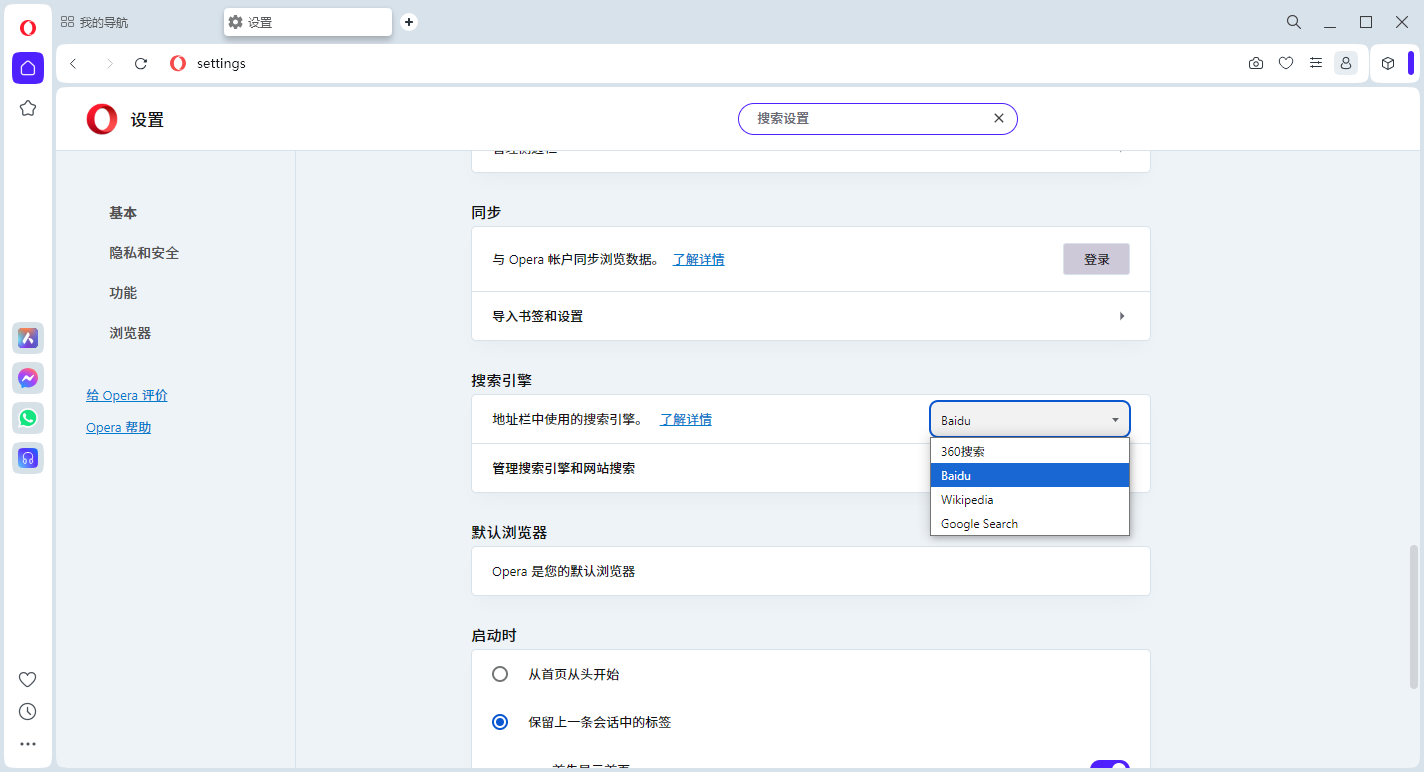Select "保留上一条会话中的标签" radio option
1424x772 pixels.
[500, 722]
